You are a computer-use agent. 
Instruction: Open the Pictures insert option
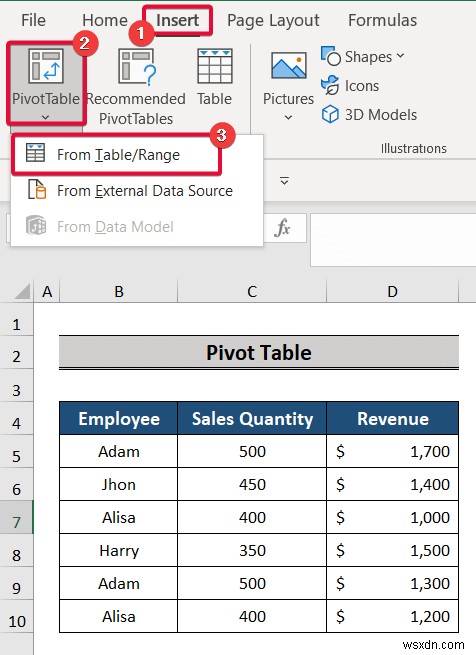(288, 86)
